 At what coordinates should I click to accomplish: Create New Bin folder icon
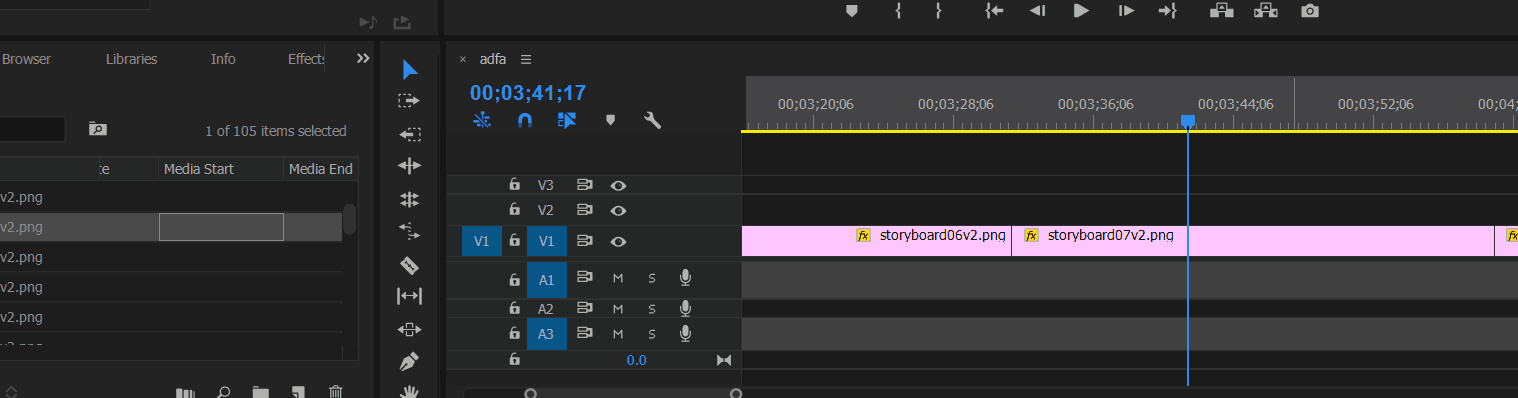click(x=261, y=392)
